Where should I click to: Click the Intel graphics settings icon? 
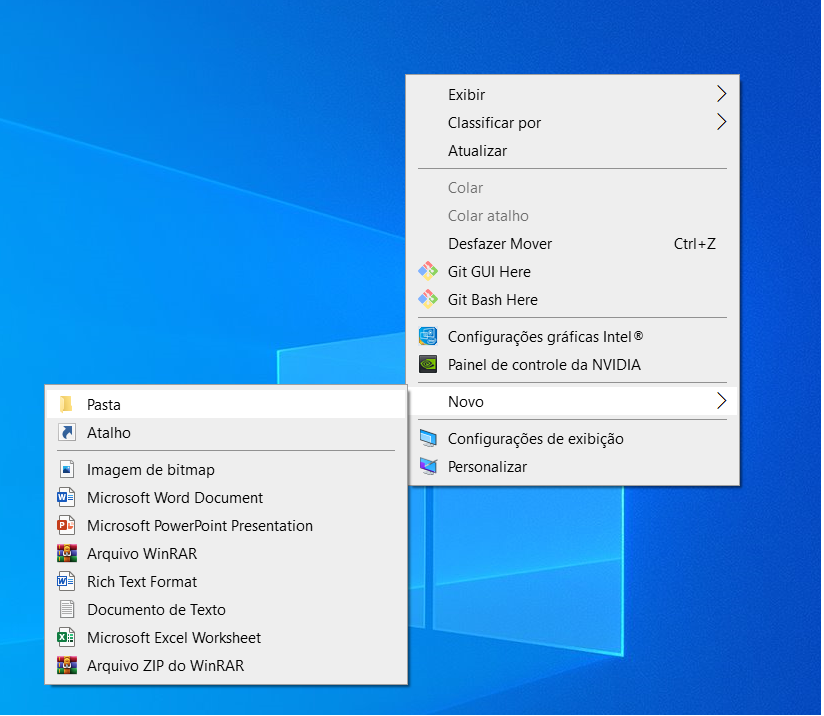(428, 336)
